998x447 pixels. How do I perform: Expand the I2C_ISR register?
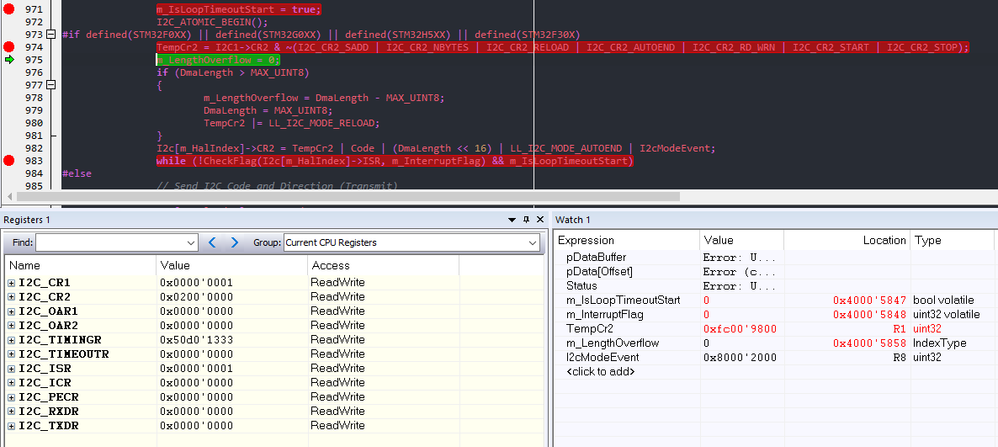(11, 368)
